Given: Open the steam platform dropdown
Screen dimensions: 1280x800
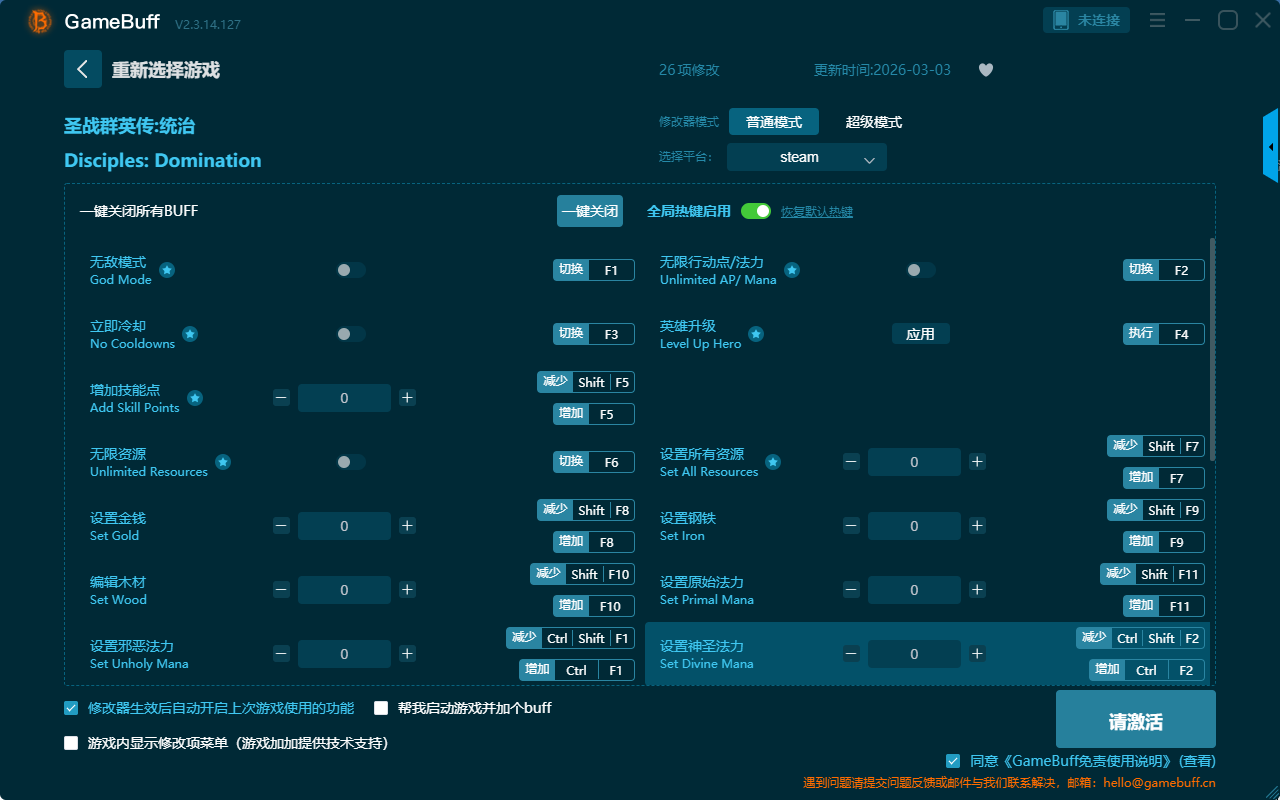Looking at the screenshot, I should click(806, 157).
